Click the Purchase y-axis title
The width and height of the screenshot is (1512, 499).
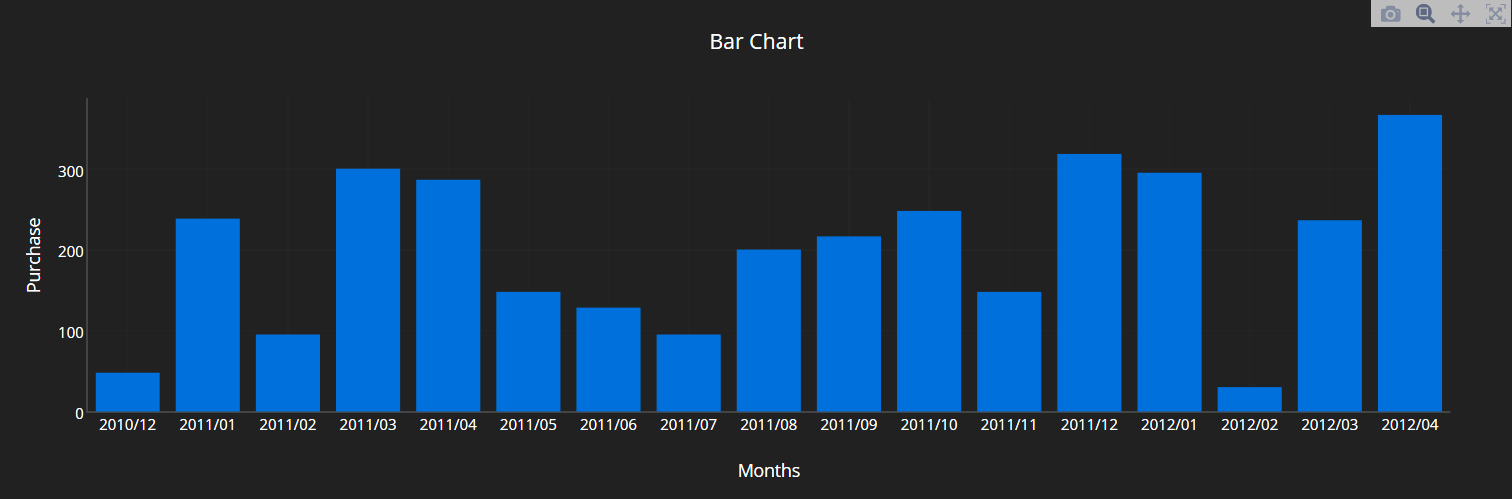coord(34,255)
